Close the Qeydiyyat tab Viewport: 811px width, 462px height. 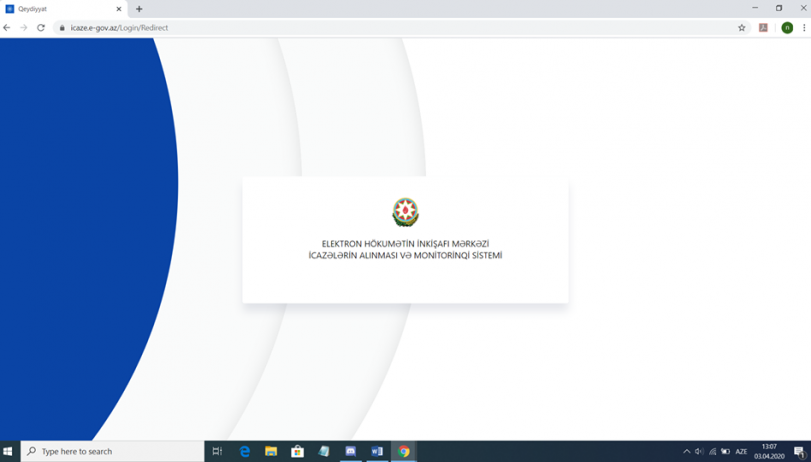(118, 9)
